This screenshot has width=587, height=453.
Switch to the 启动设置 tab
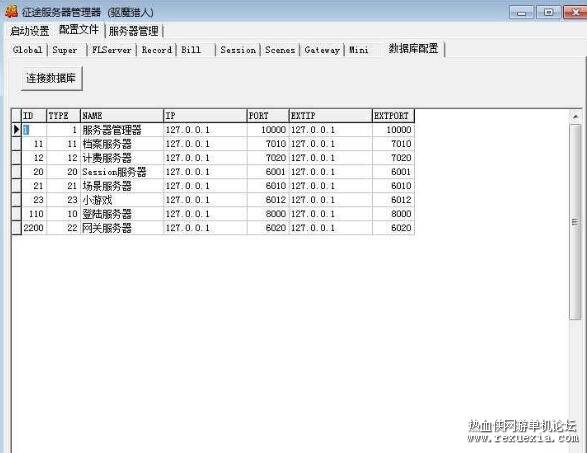click(x=30, y=31)
